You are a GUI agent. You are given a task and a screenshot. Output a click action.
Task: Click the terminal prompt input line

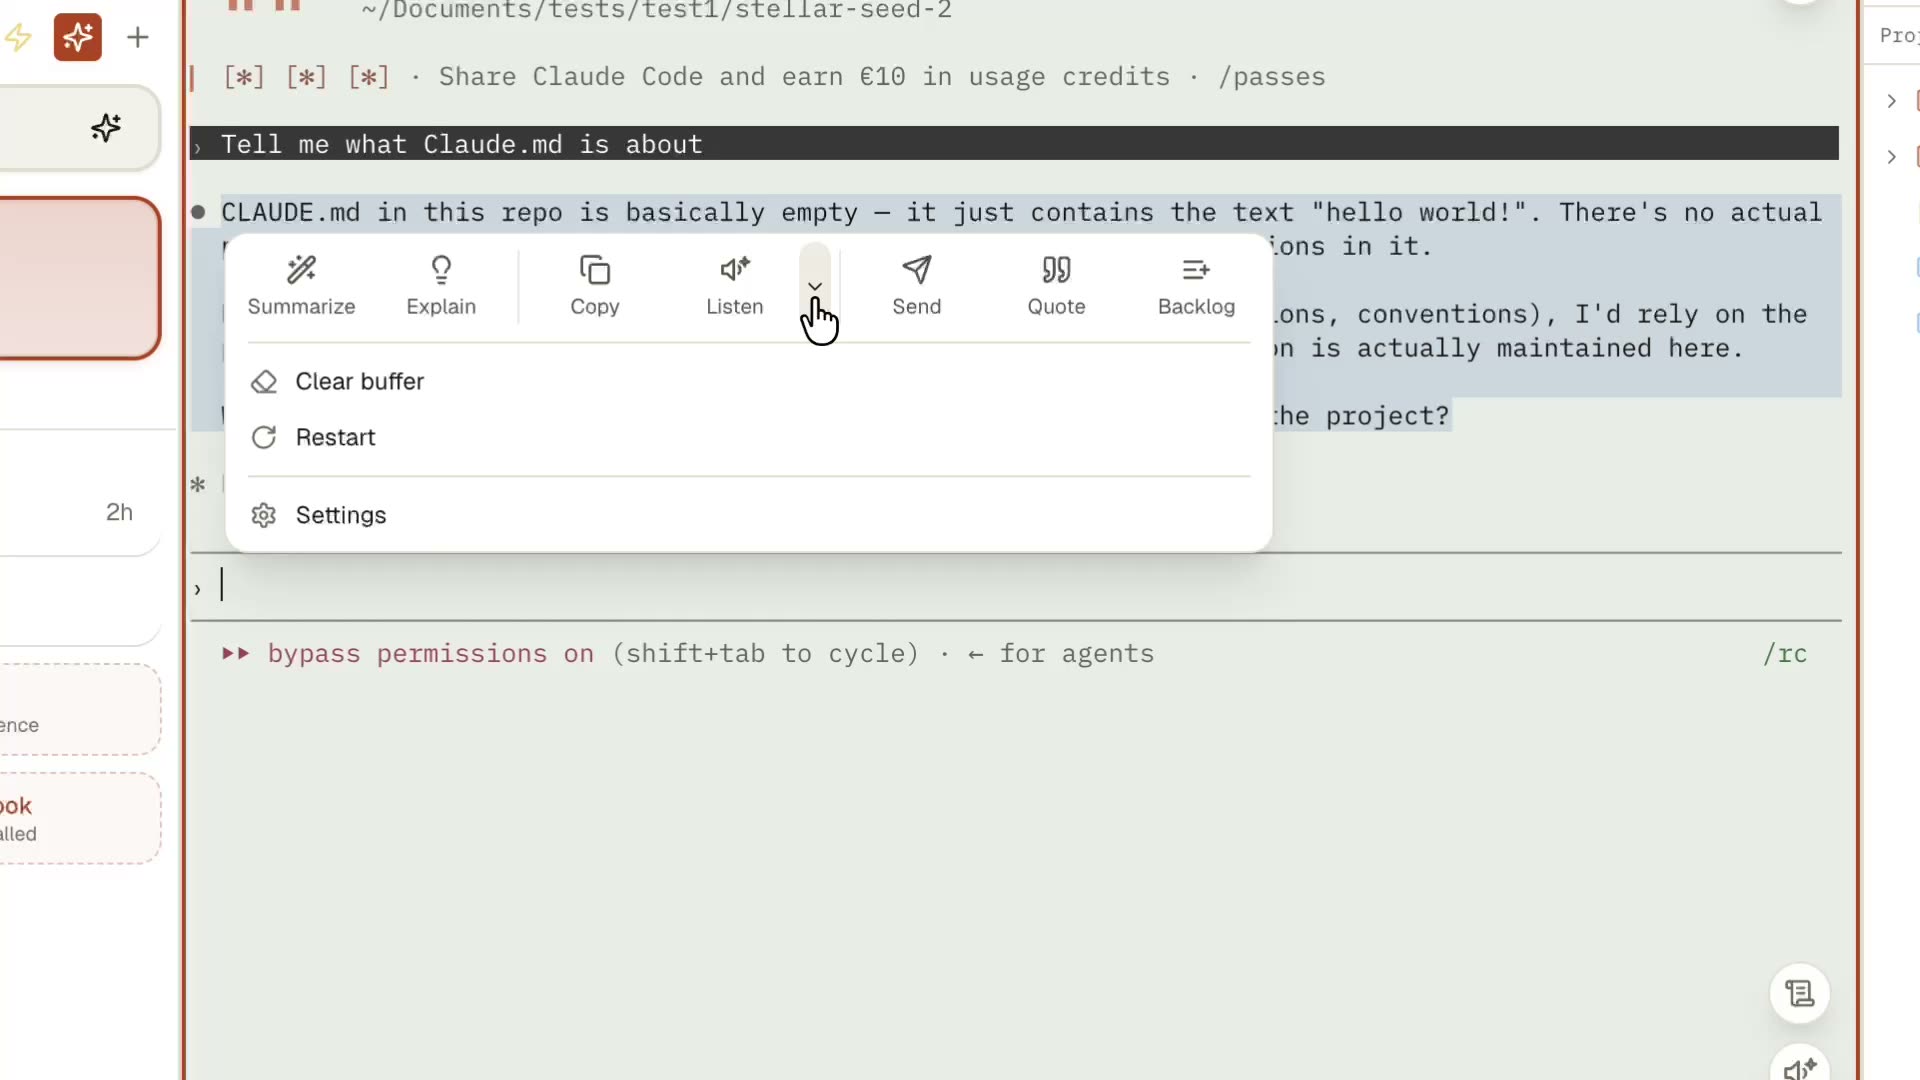[1016, 587]
